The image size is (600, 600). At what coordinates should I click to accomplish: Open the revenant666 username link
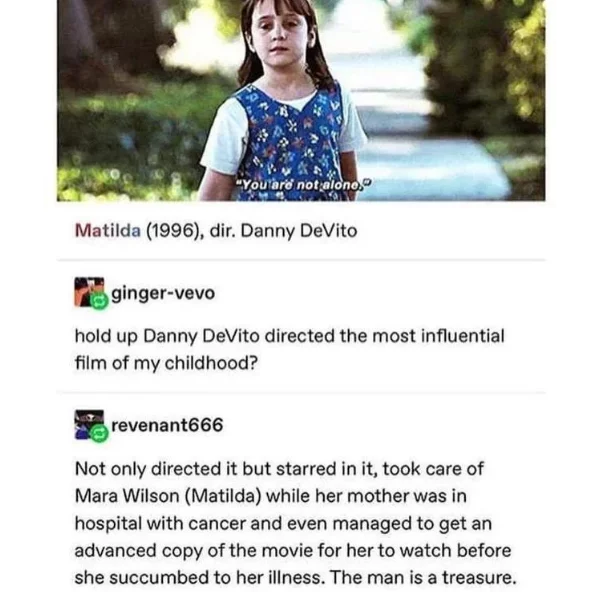[167, 425]
